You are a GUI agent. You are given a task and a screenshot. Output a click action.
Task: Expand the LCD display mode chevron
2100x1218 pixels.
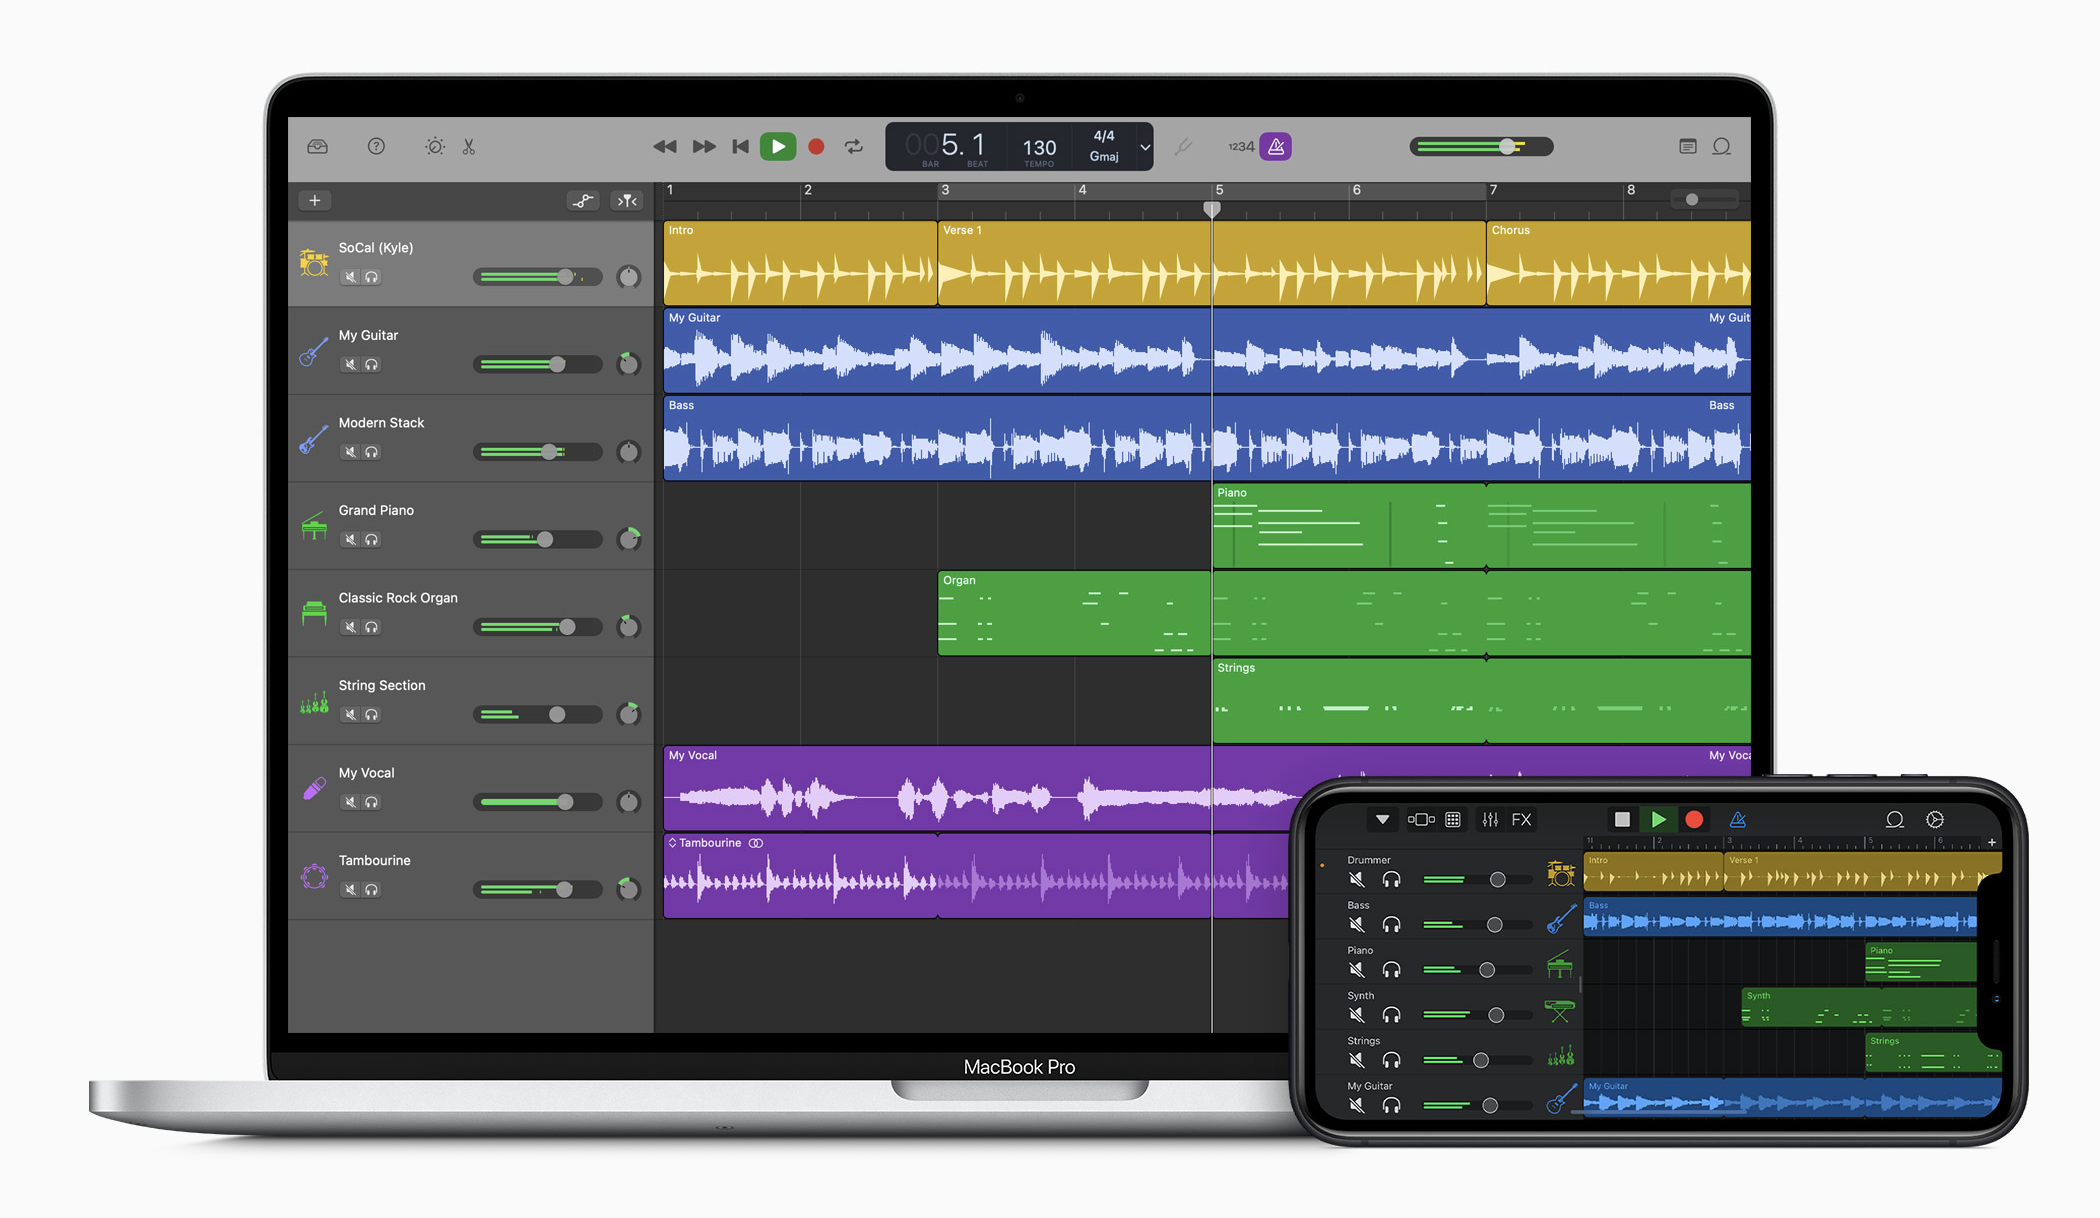[1145, 147]
